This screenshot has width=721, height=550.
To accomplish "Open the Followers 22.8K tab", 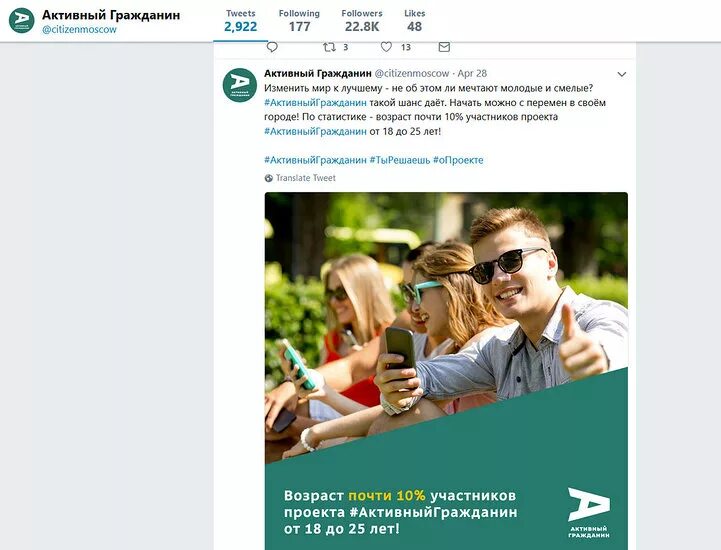I will pos(362,21).
